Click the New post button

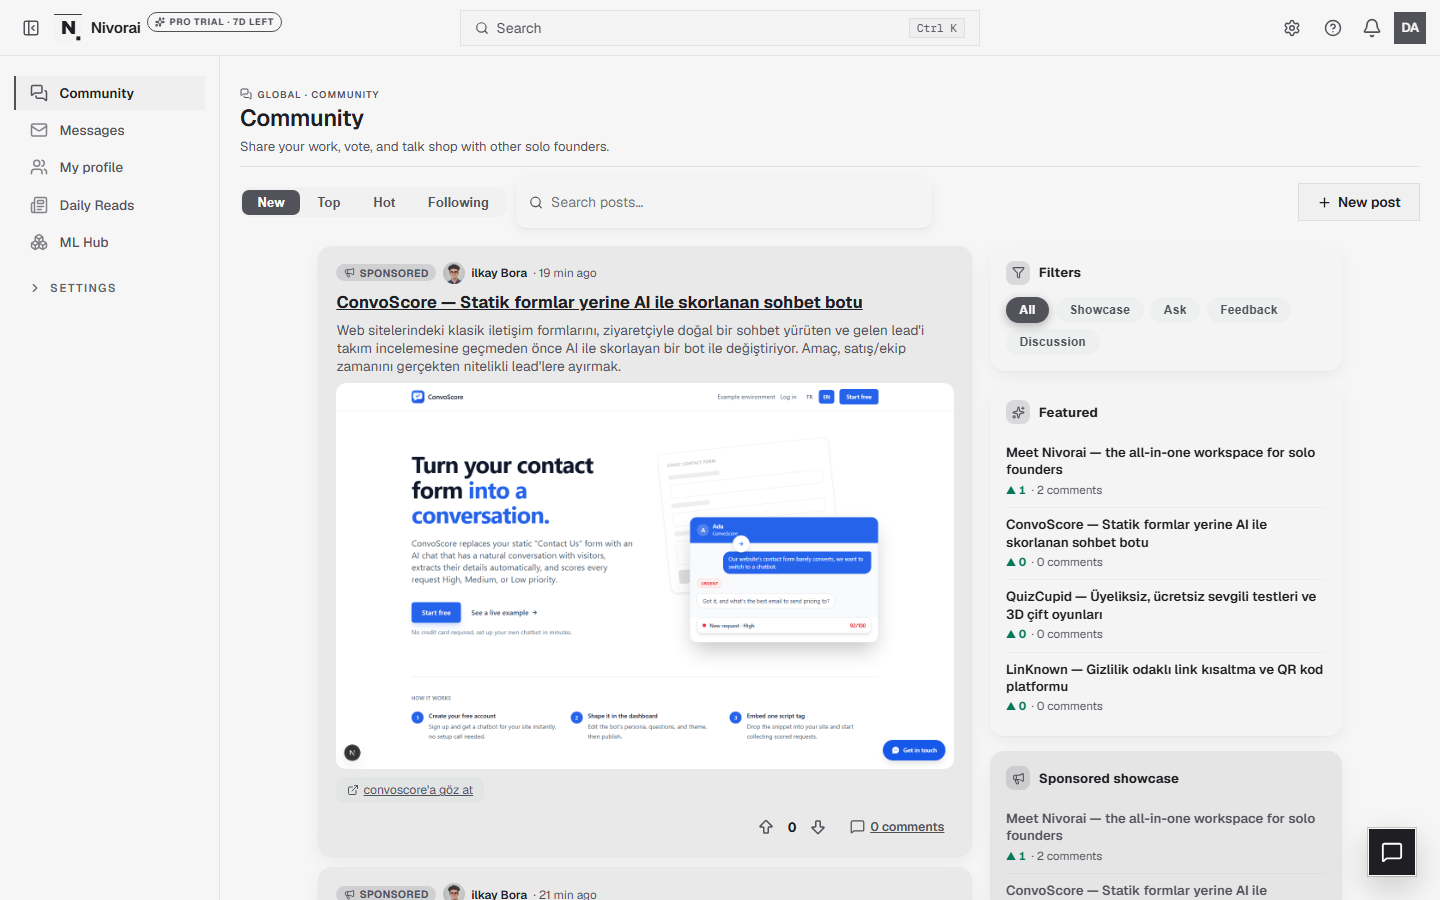click(x=1359, y=202)
